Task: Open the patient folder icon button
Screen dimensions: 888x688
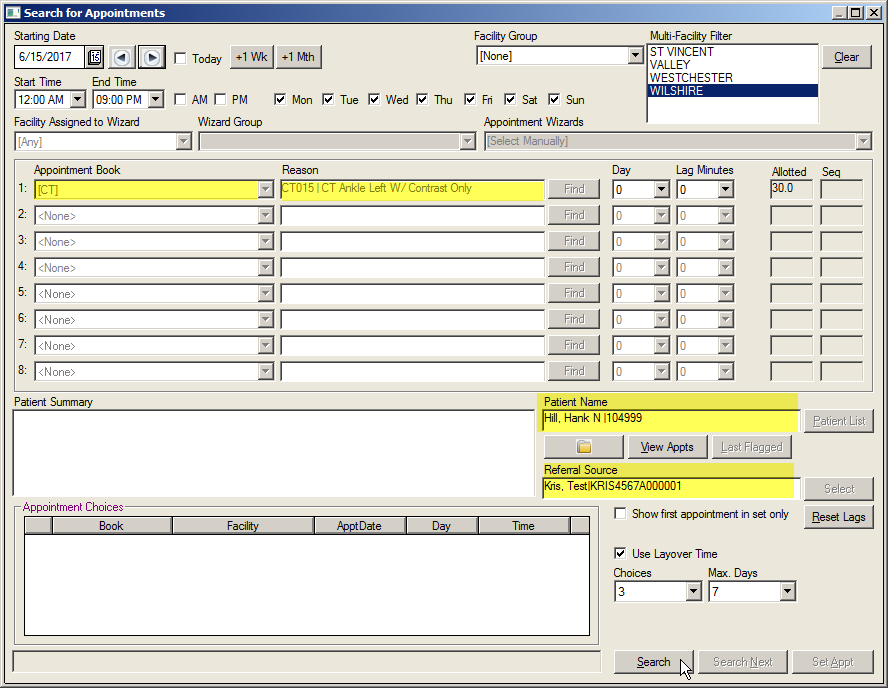Action: [584, 447]
